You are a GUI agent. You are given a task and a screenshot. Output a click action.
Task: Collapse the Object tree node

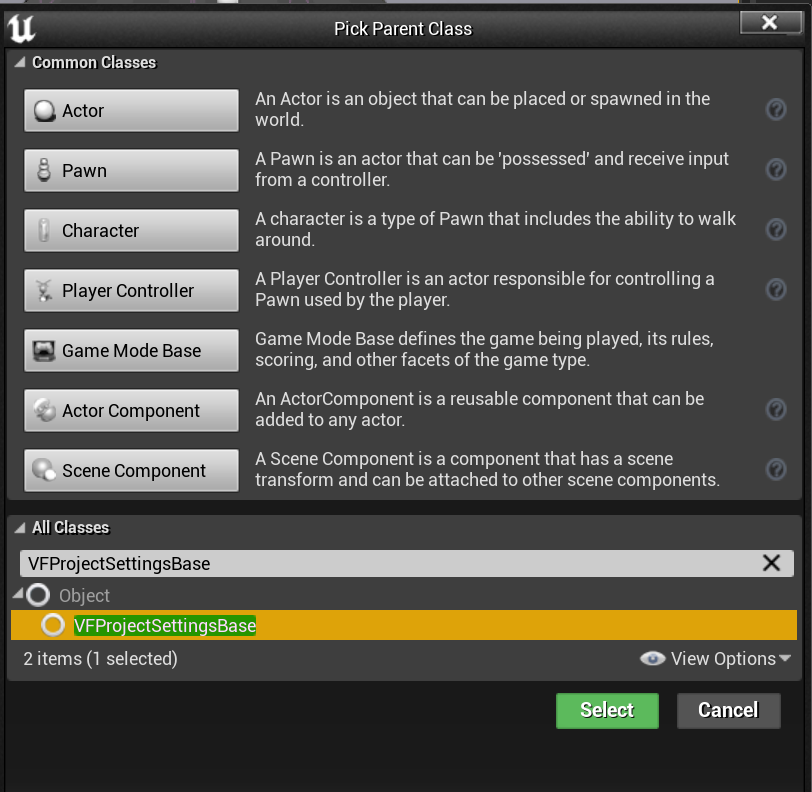point(18,596)
